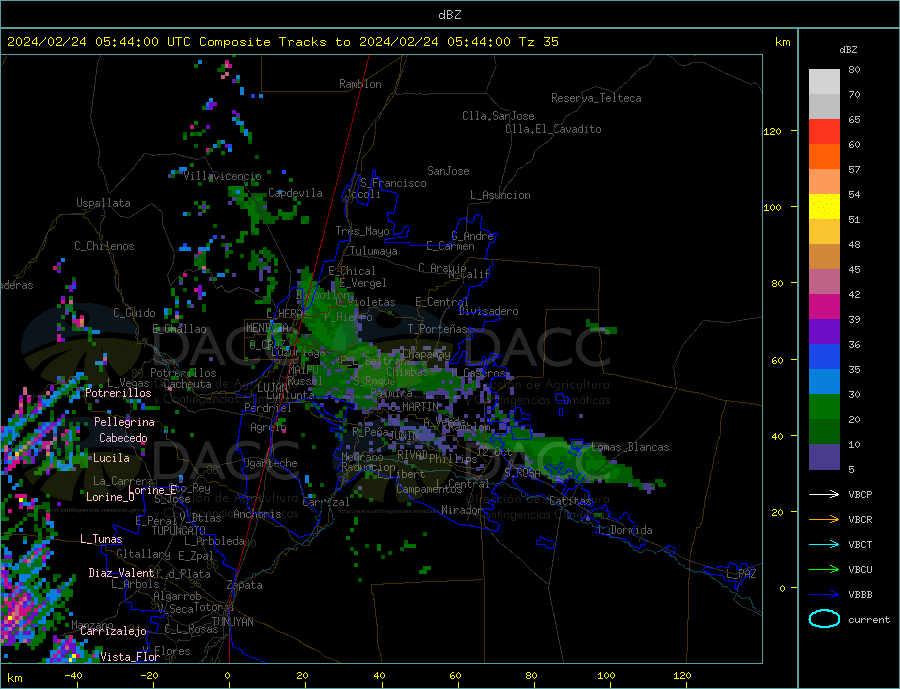
Task: Click the Ugarteche place label
Action: coord(270,463)
